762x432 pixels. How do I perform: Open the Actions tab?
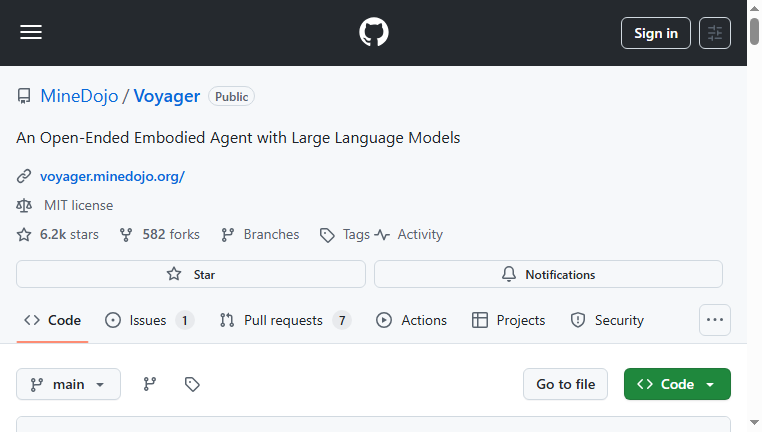[411, 320]
